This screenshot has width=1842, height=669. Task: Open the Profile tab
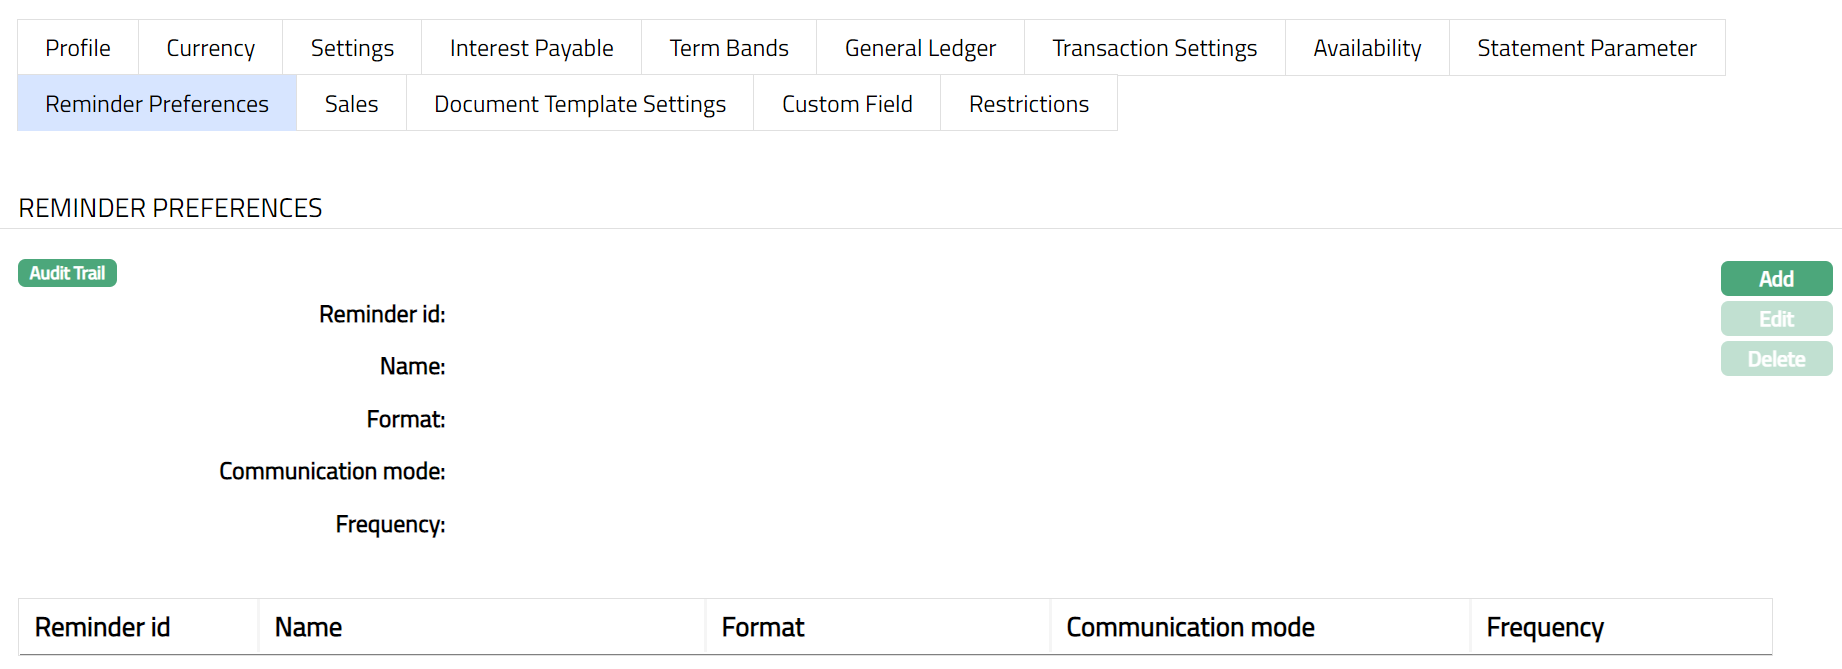[78, 48]
